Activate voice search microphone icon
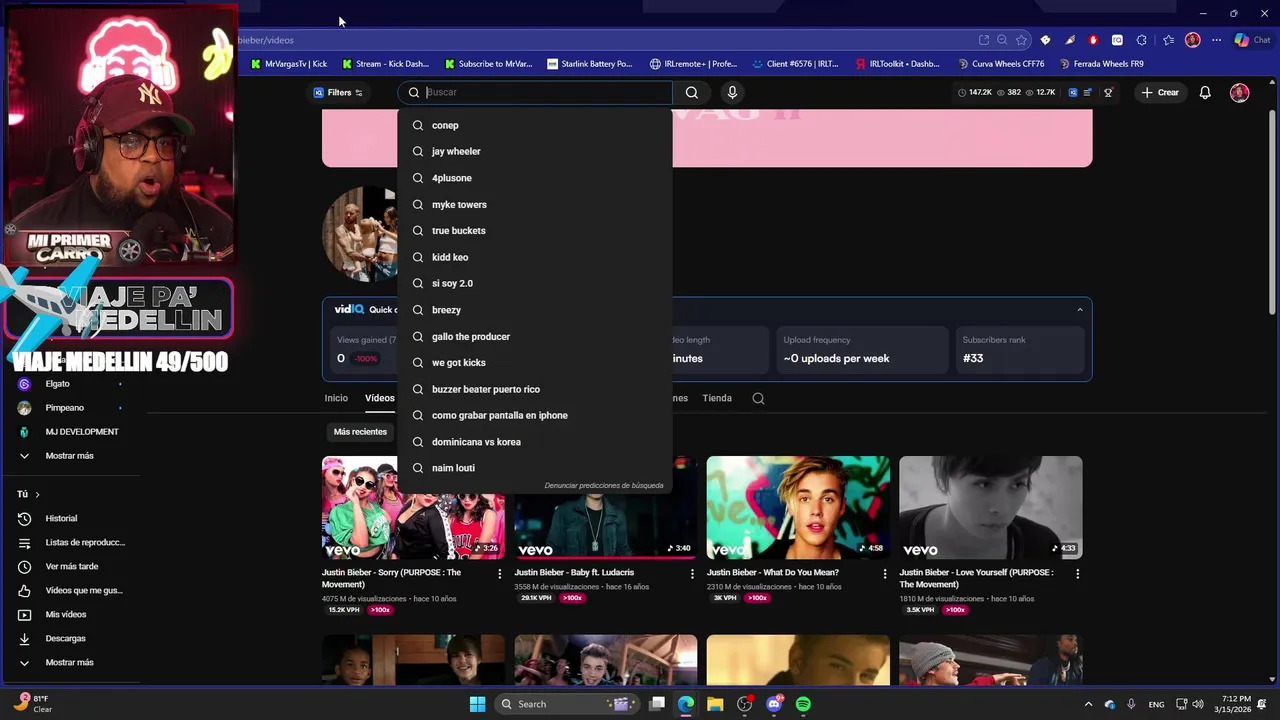The width and height of the screenshot is (1280, 720). 732,92
